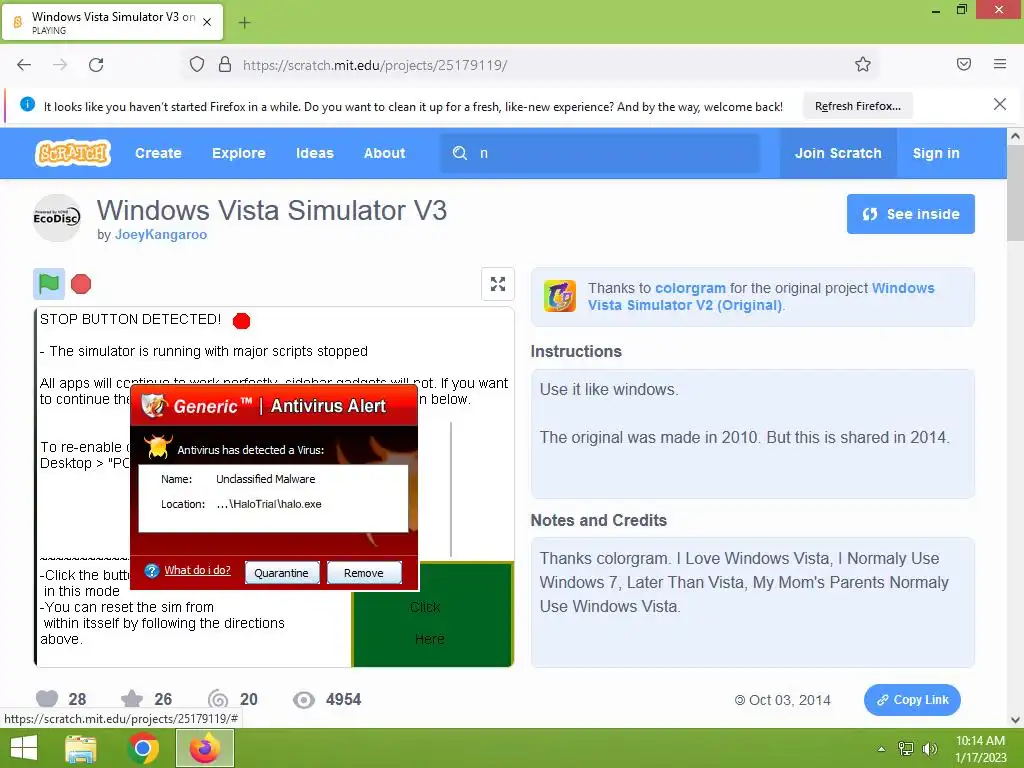The image size is (1024, 768).
Task: Click the Firefox taskbar icon
Action: pos(204,748)
